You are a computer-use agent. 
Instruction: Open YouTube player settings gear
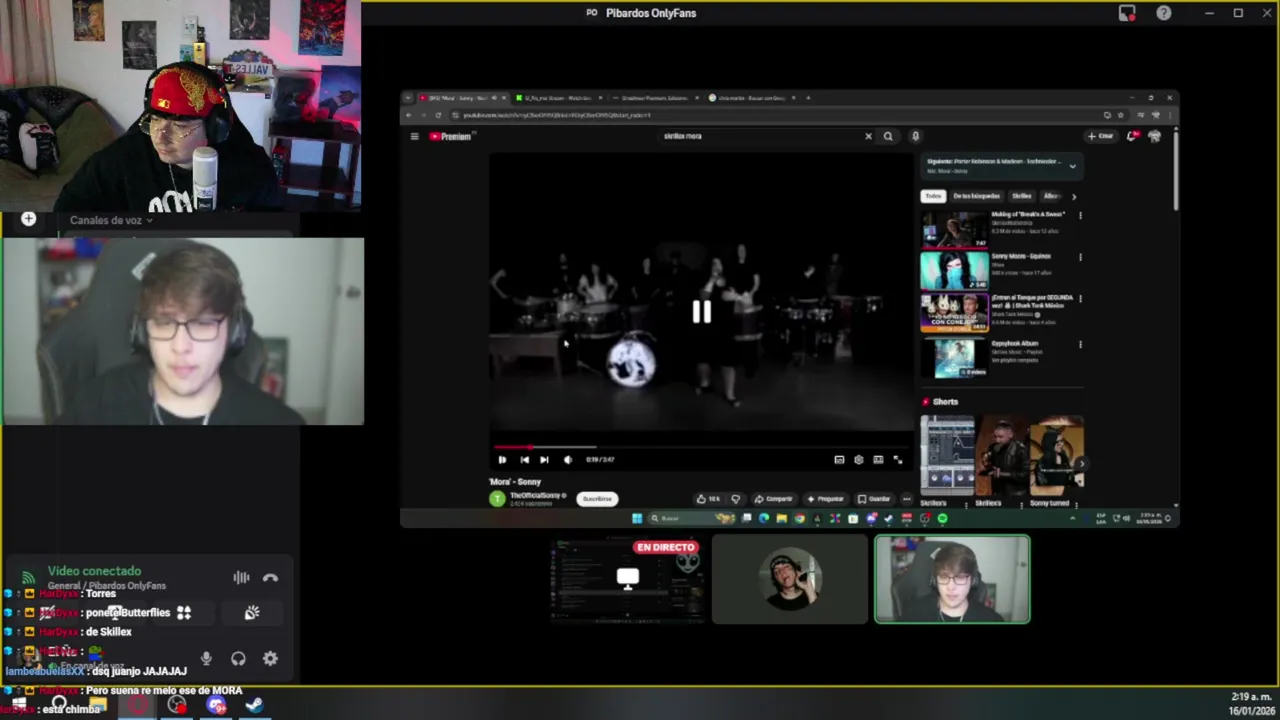coord(858,459)
